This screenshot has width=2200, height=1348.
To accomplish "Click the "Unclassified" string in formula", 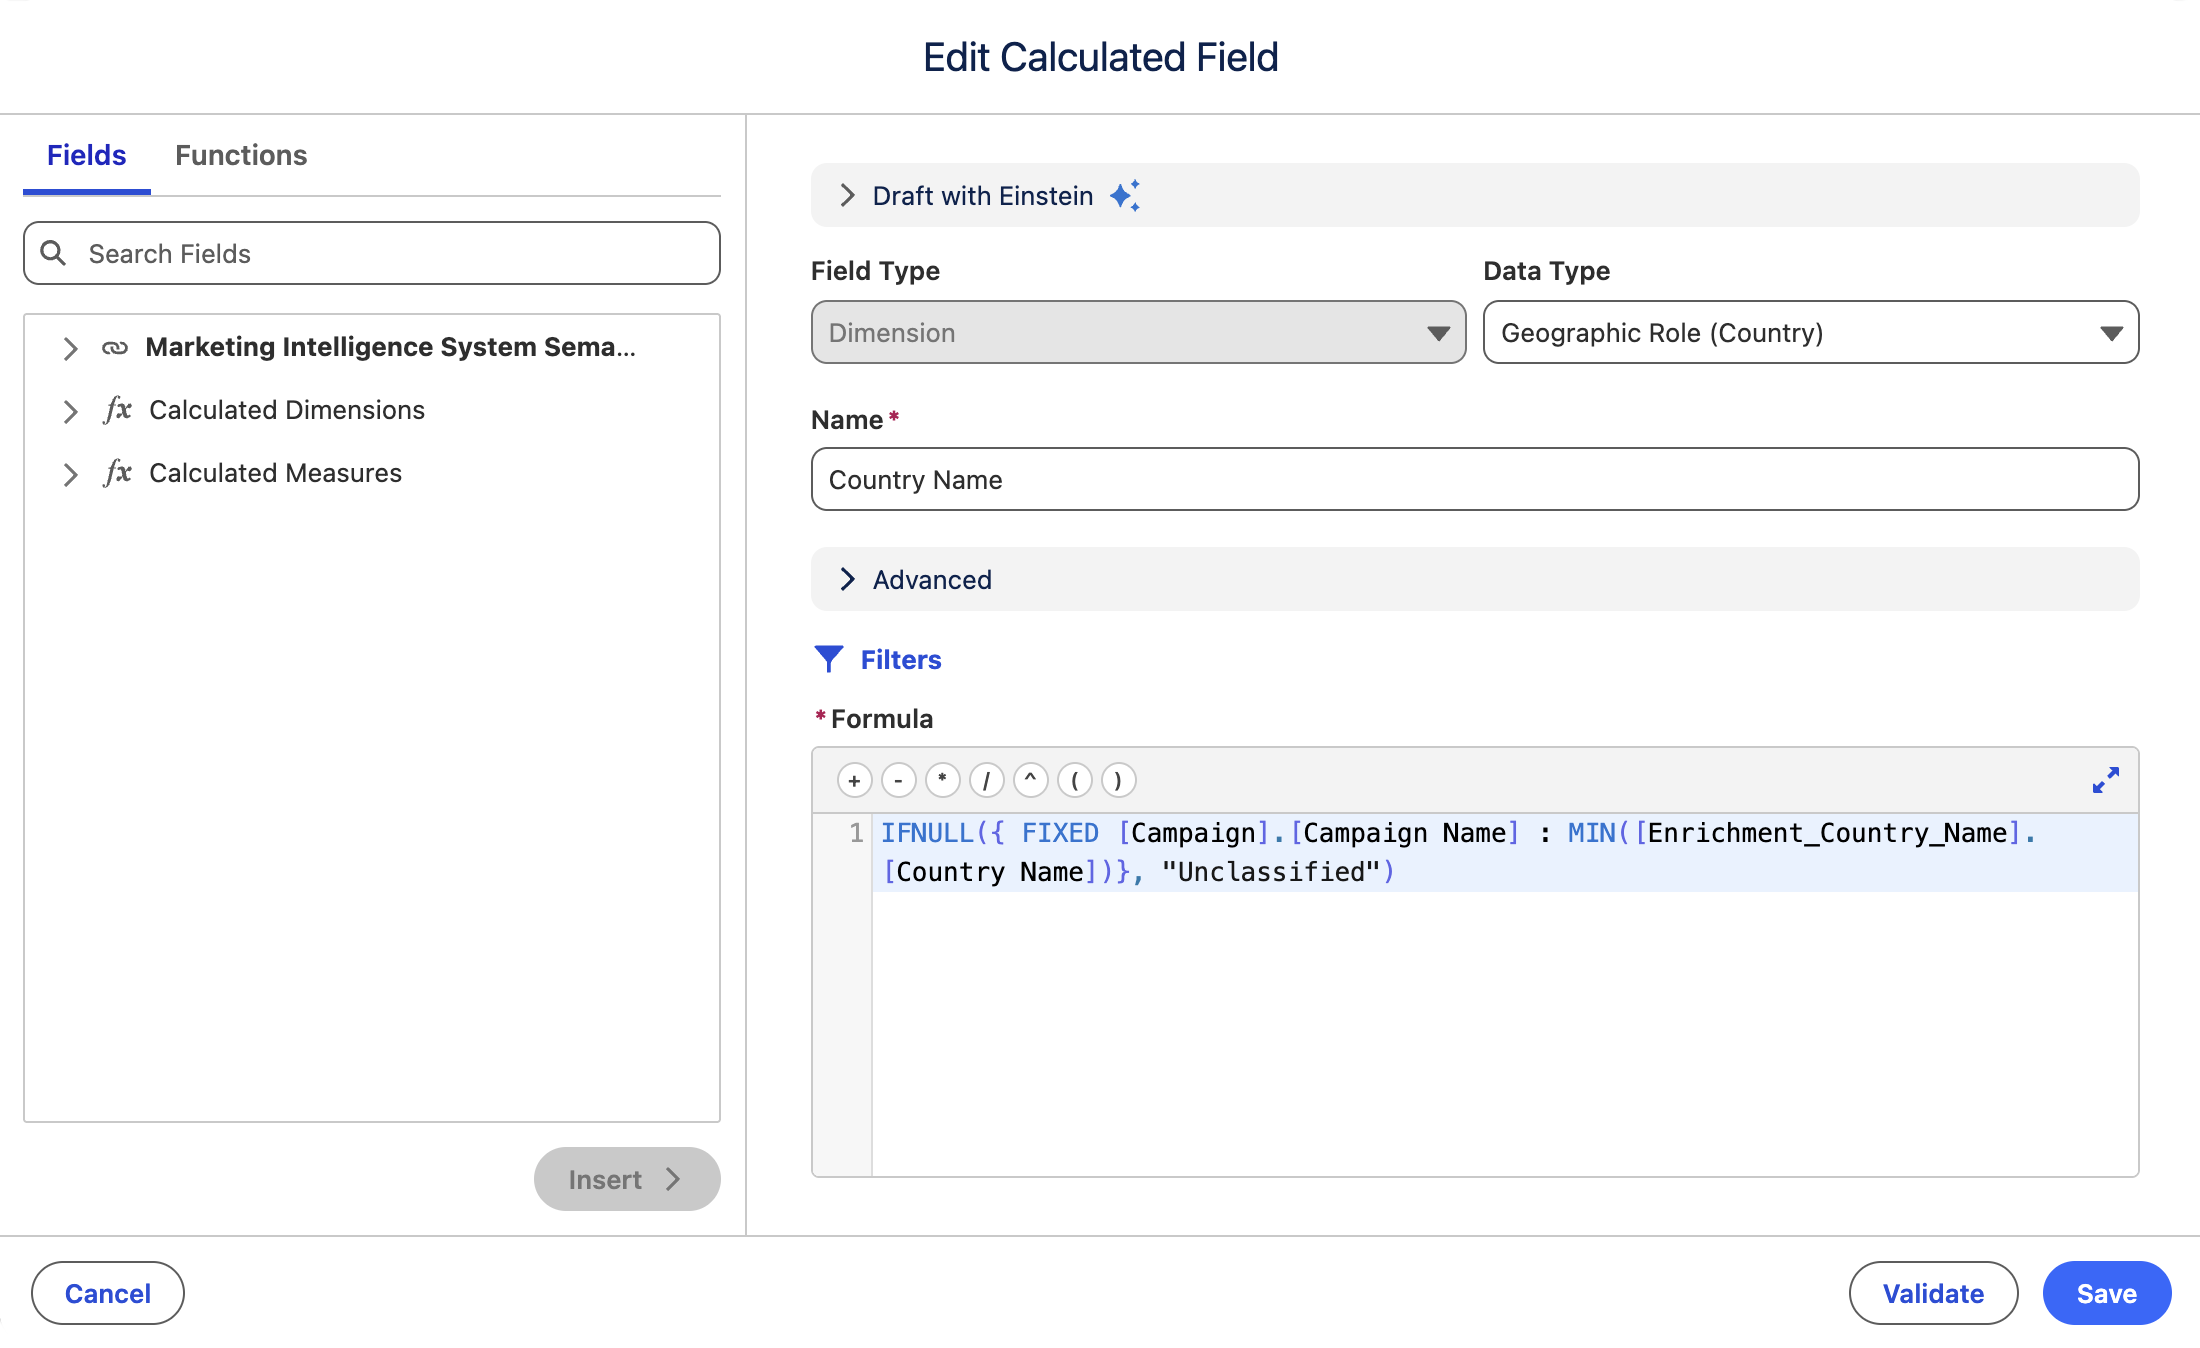I will pyautogui.click(x=1270, y=872).
